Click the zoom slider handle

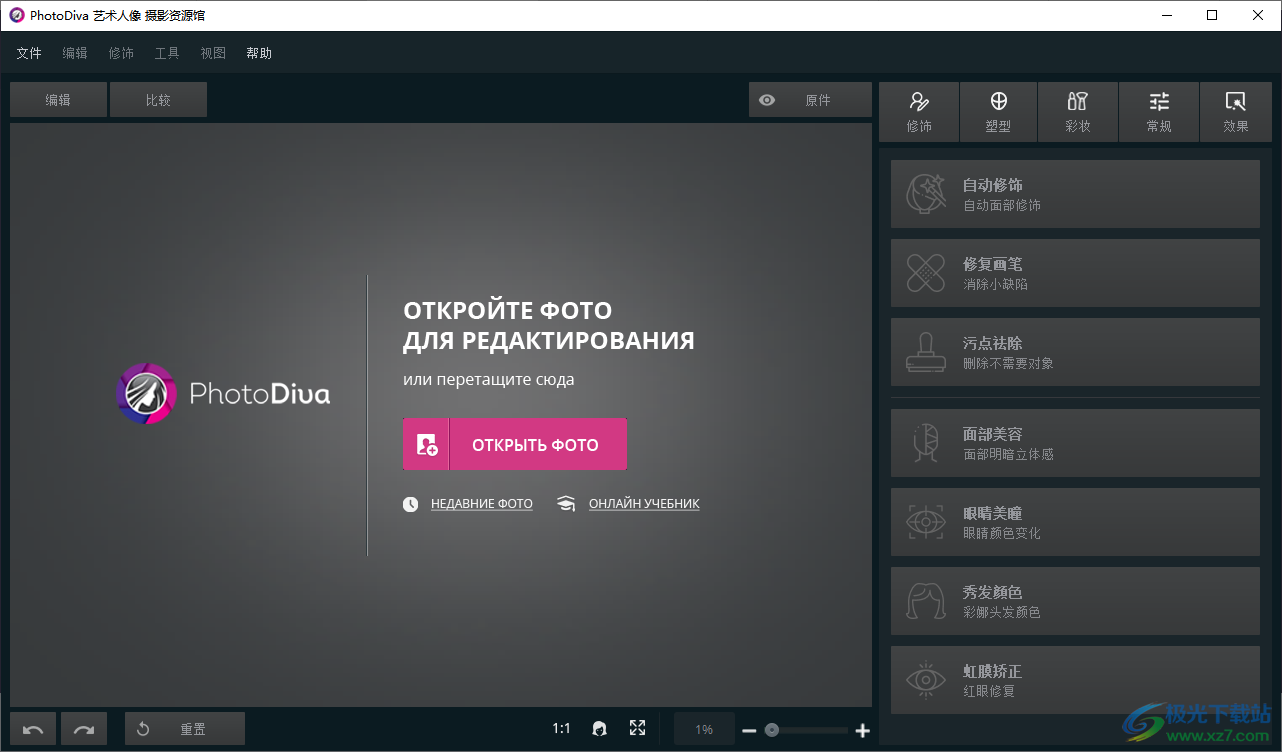(772, 730)
